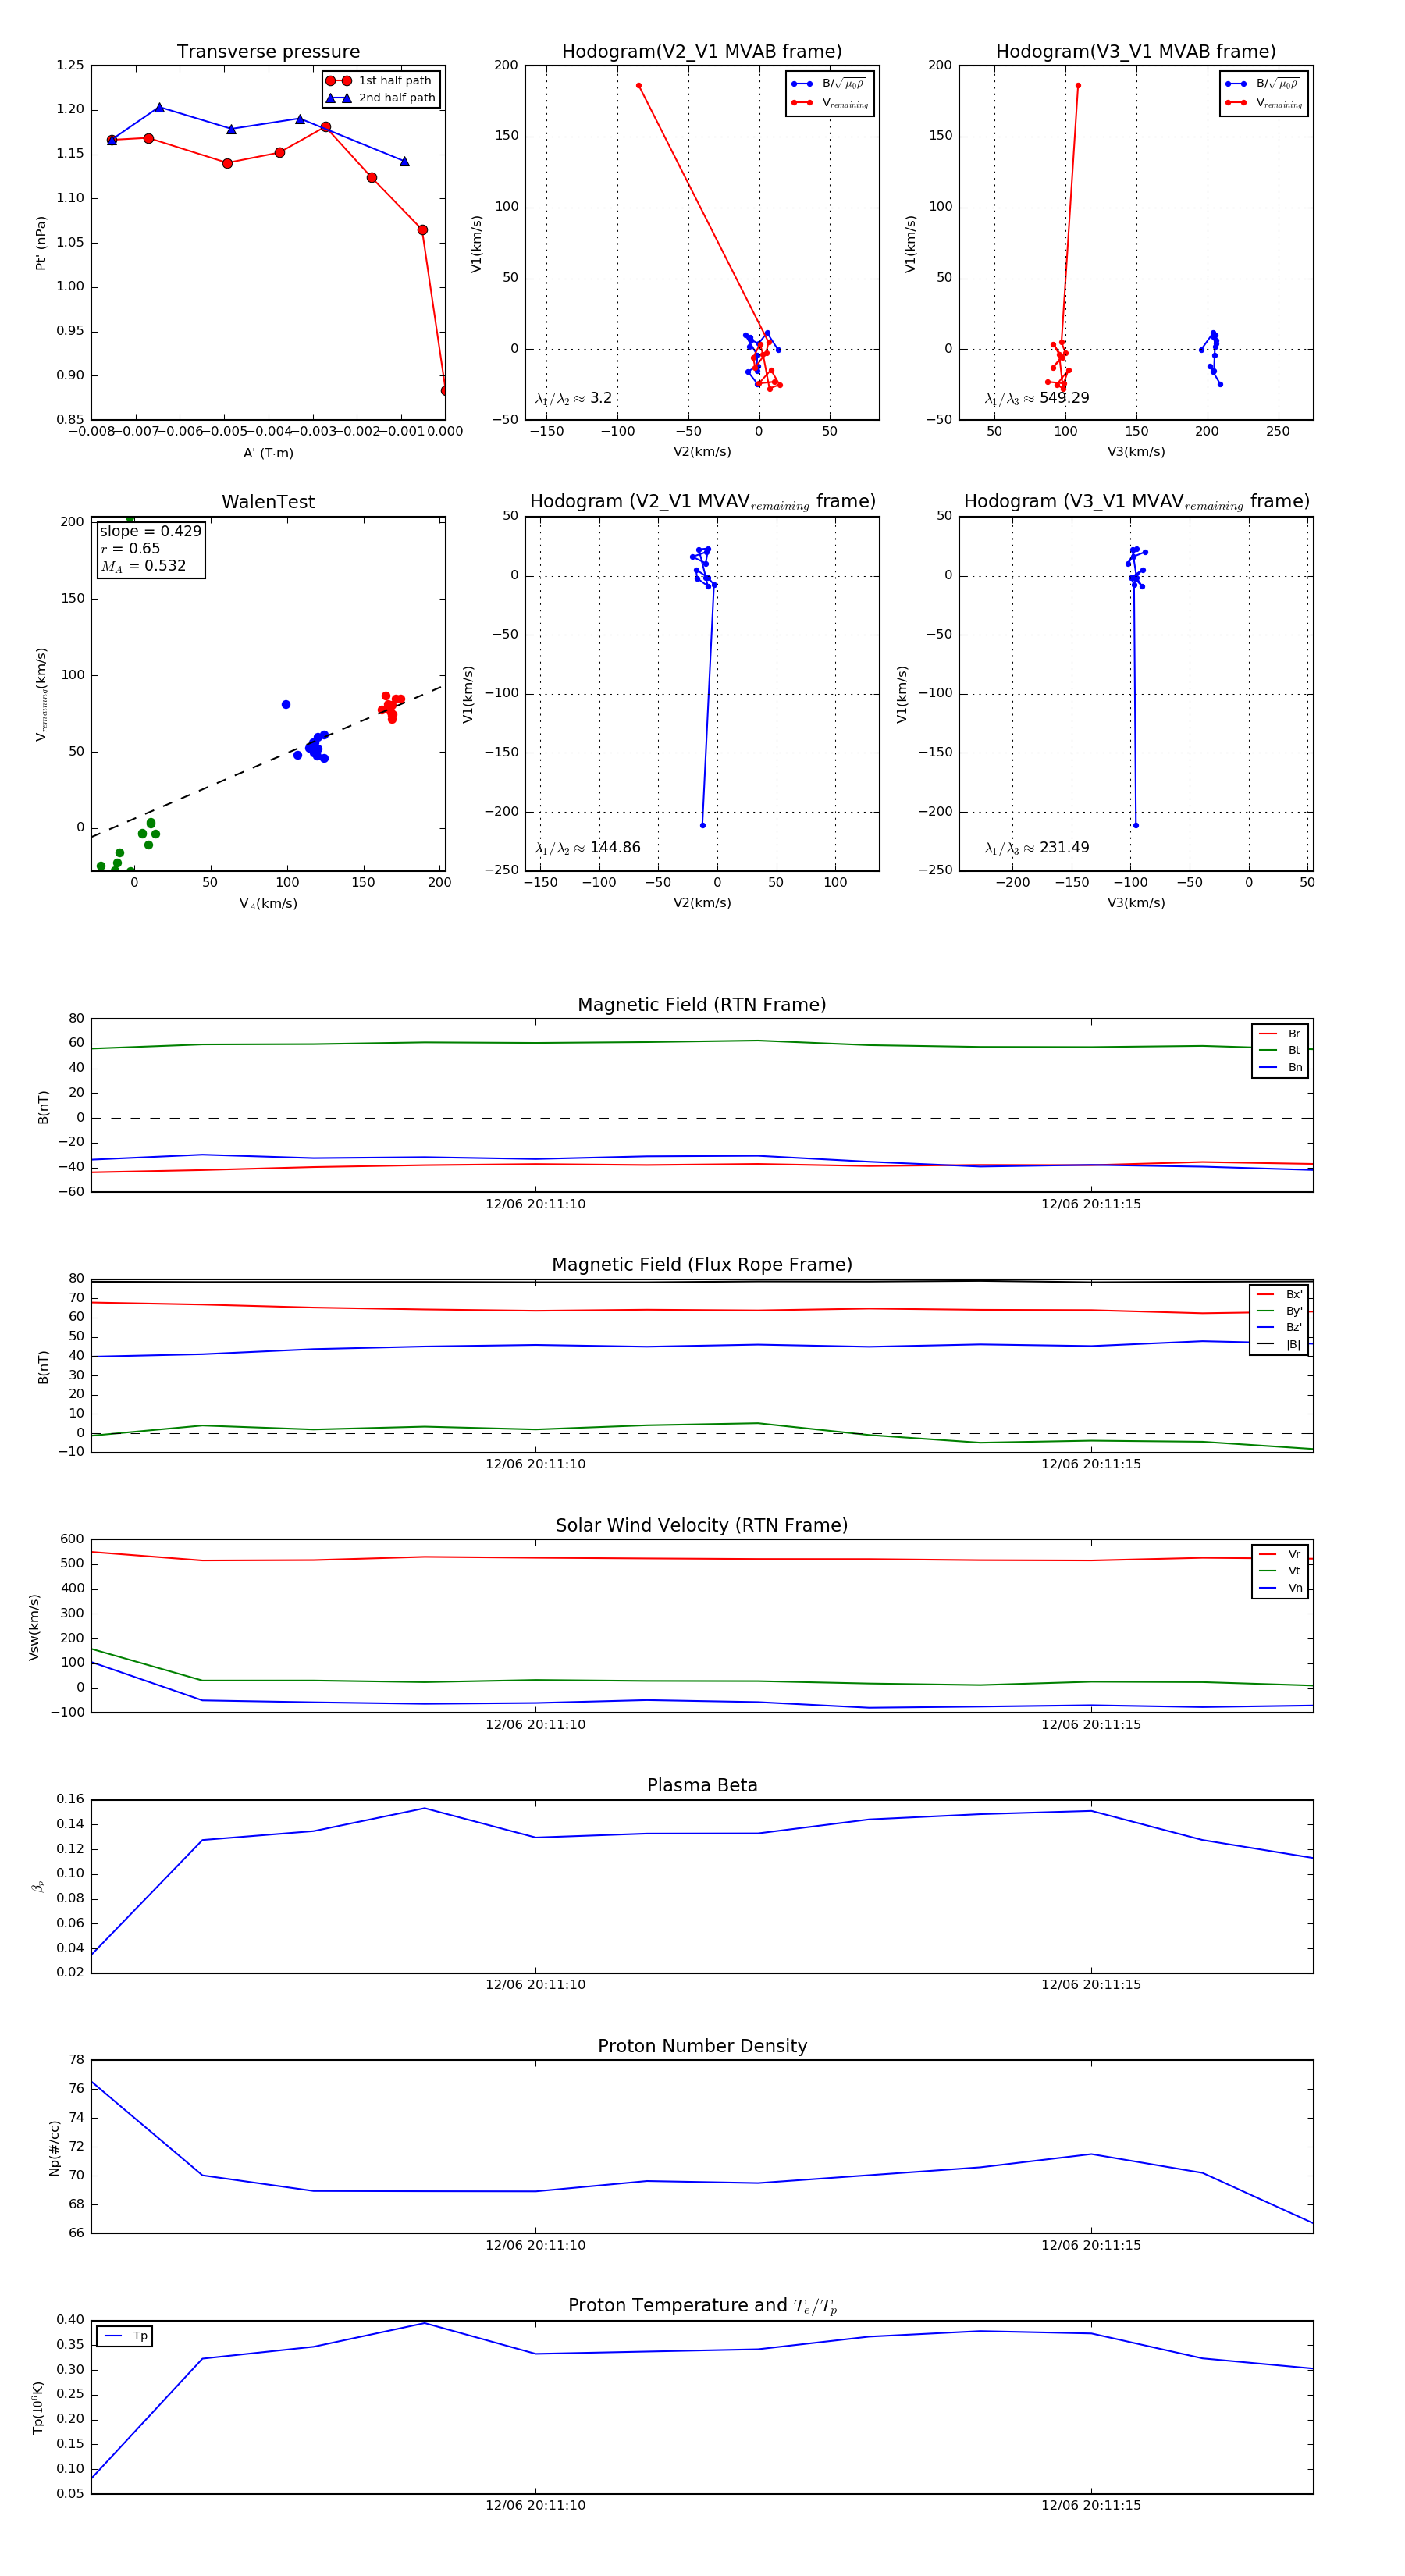
Task: Click 'Bt' legend entry
Action: pos(1281,1051)
